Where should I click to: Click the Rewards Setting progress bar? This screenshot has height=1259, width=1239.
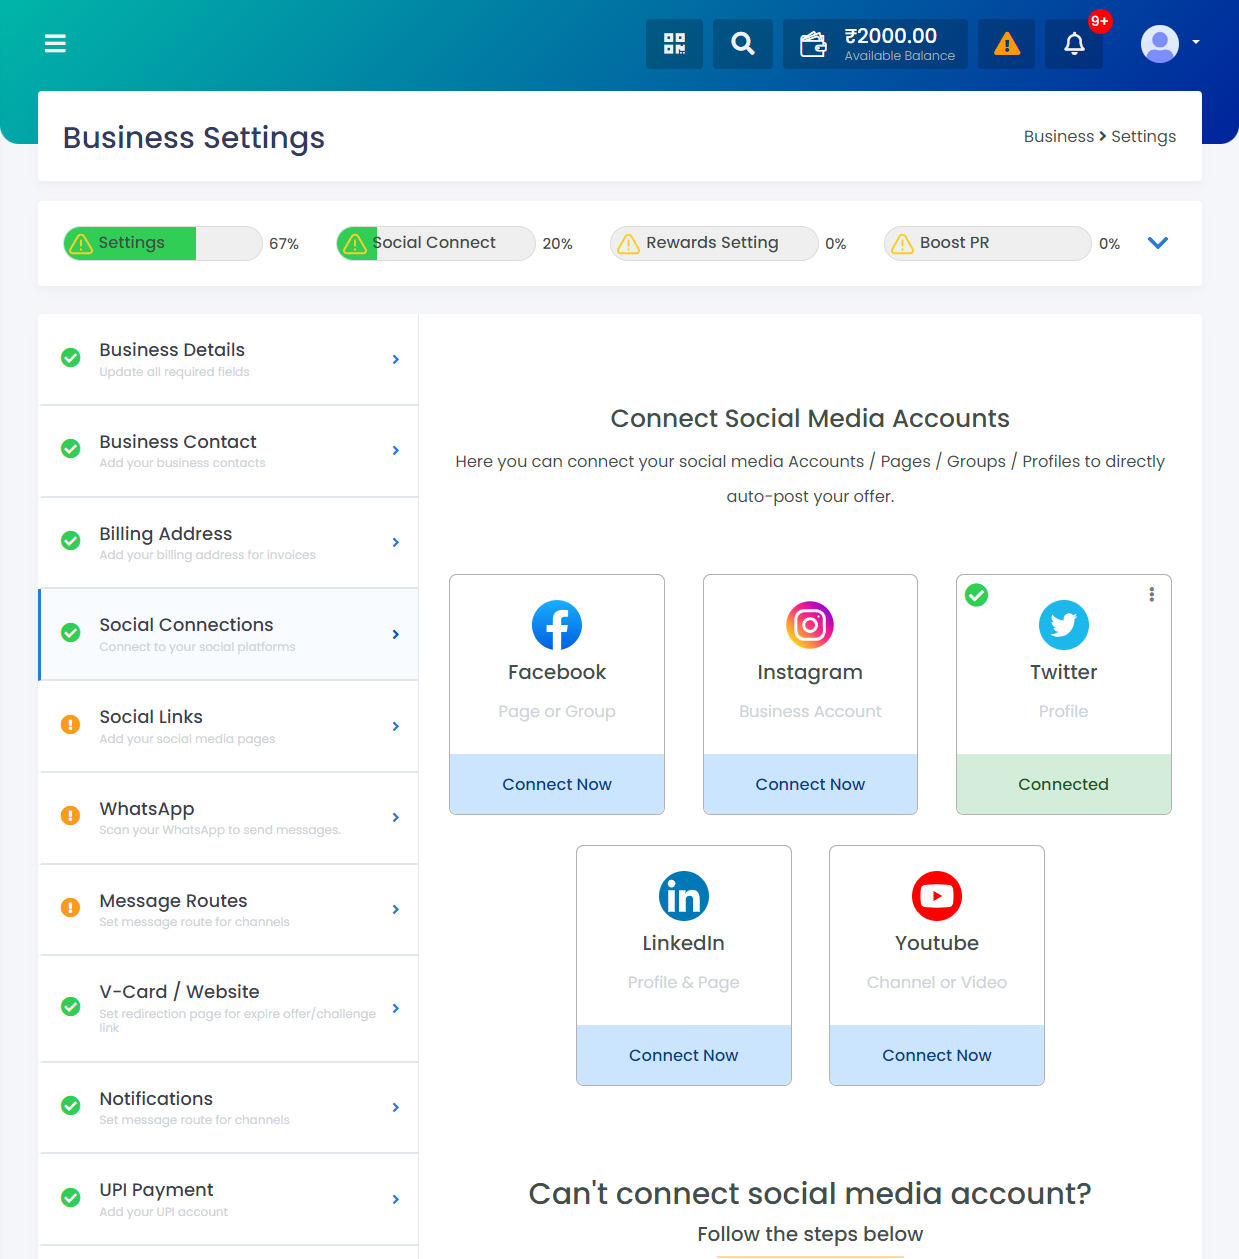(714, 243)
